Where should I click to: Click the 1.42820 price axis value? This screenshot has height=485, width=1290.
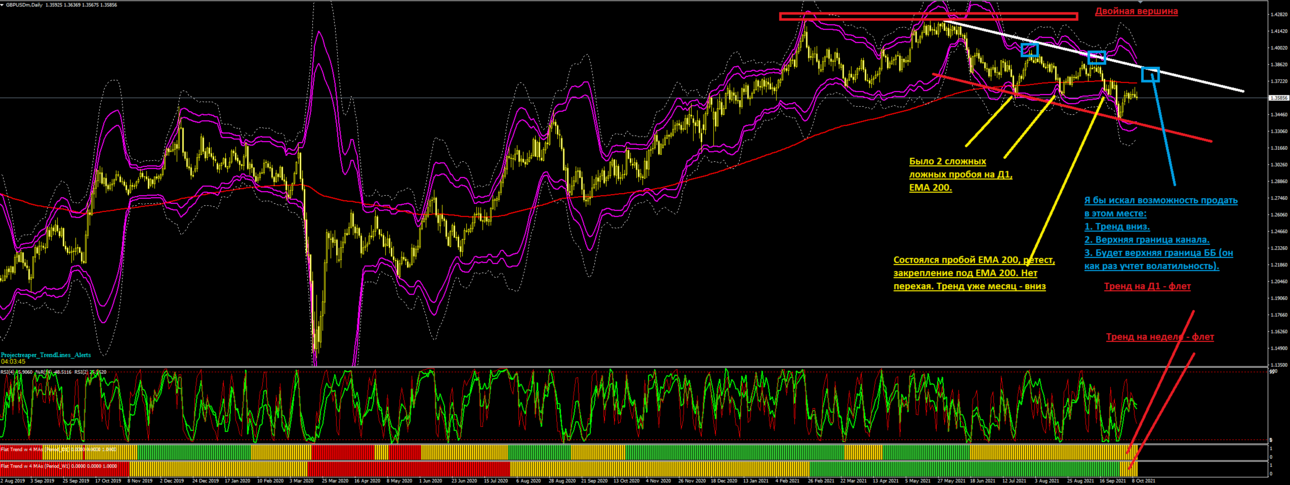(x=1278, y=15)
